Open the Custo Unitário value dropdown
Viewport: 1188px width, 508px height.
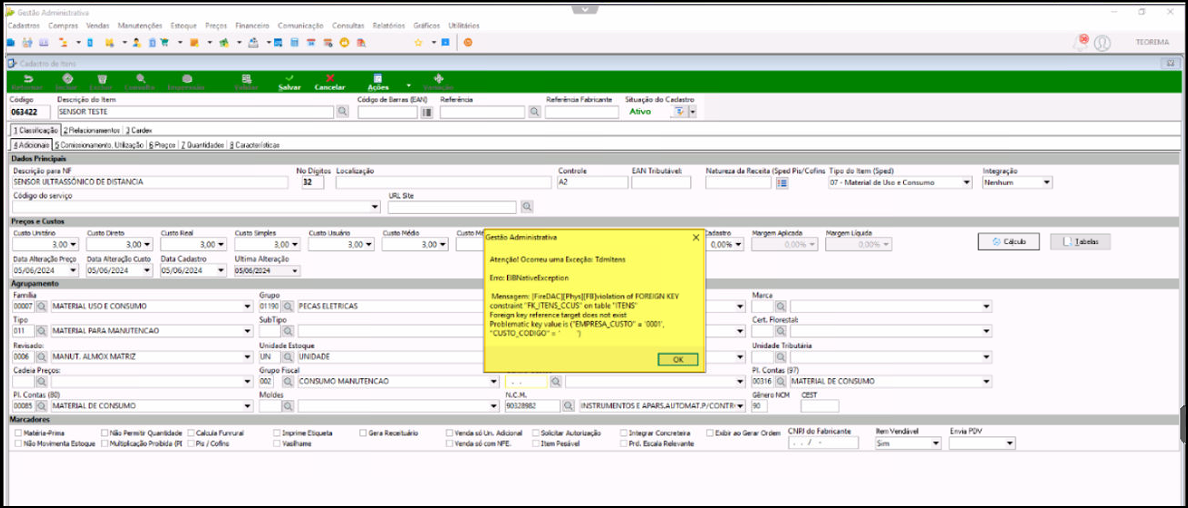click(73, 245)
